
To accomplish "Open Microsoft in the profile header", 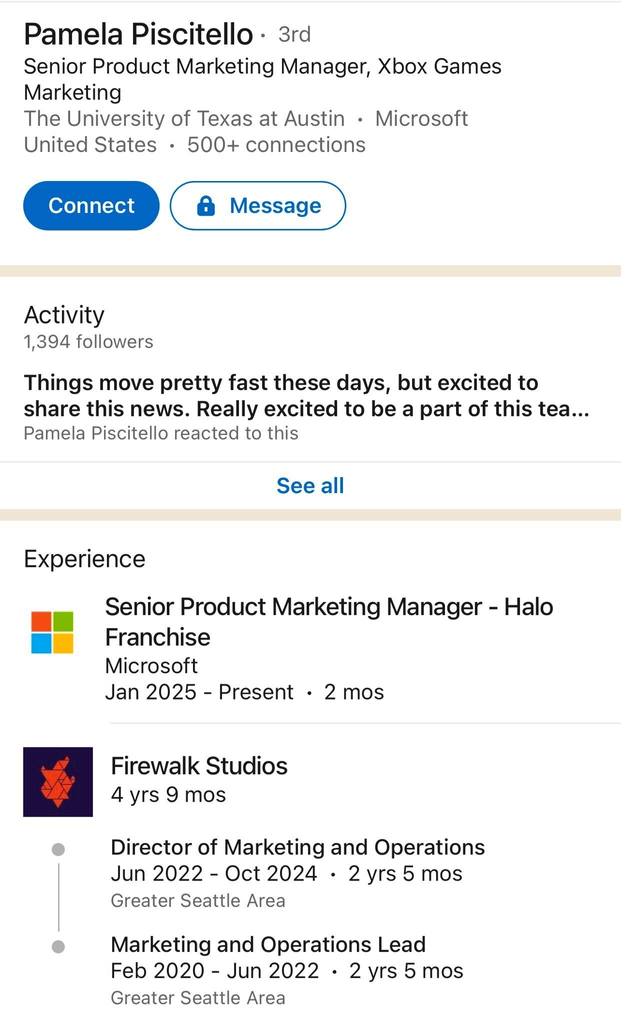I will (x=421, y=118).
